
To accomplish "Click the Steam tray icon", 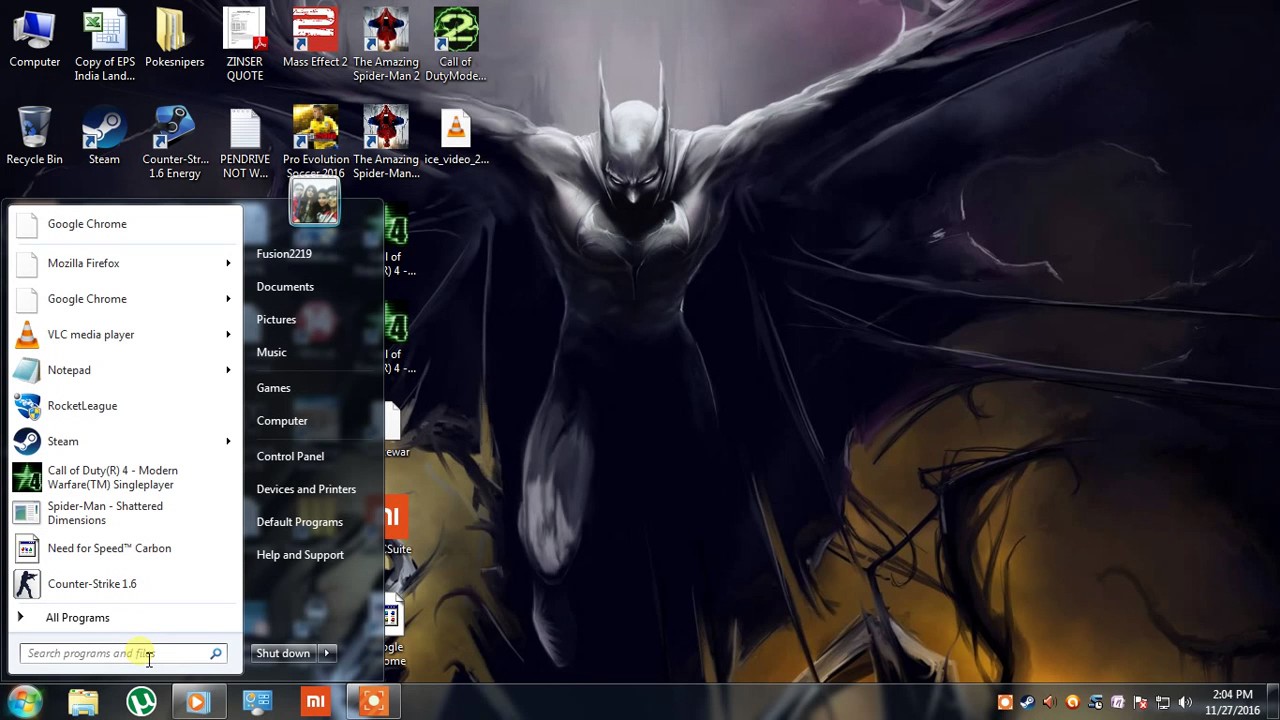I will [x=1028, y=702].
